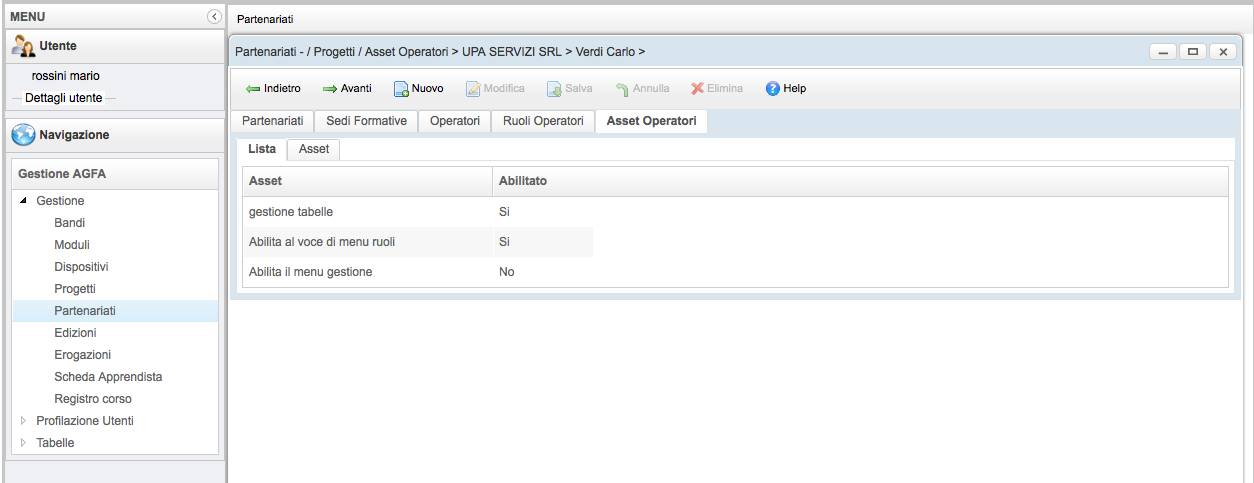
Task: Click the Elimina red X icon
Action: tap(697, 89)
